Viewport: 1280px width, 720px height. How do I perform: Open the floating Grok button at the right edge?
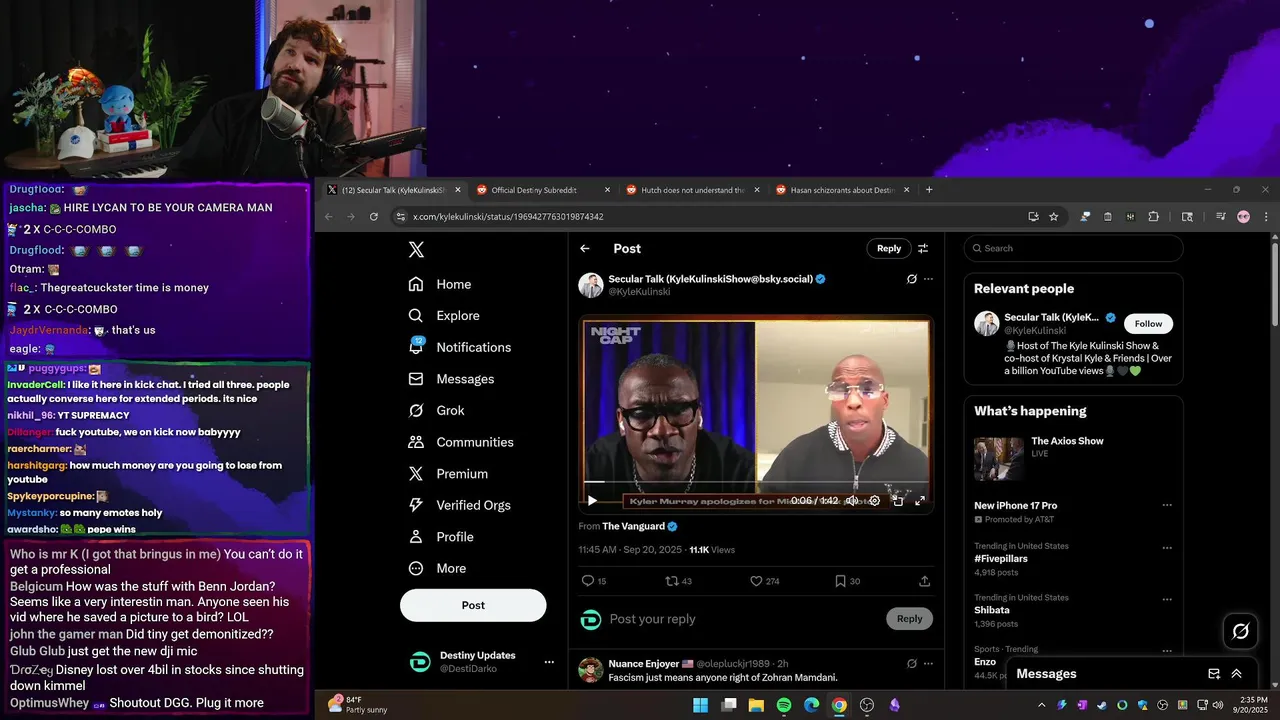pos(1241,631)
